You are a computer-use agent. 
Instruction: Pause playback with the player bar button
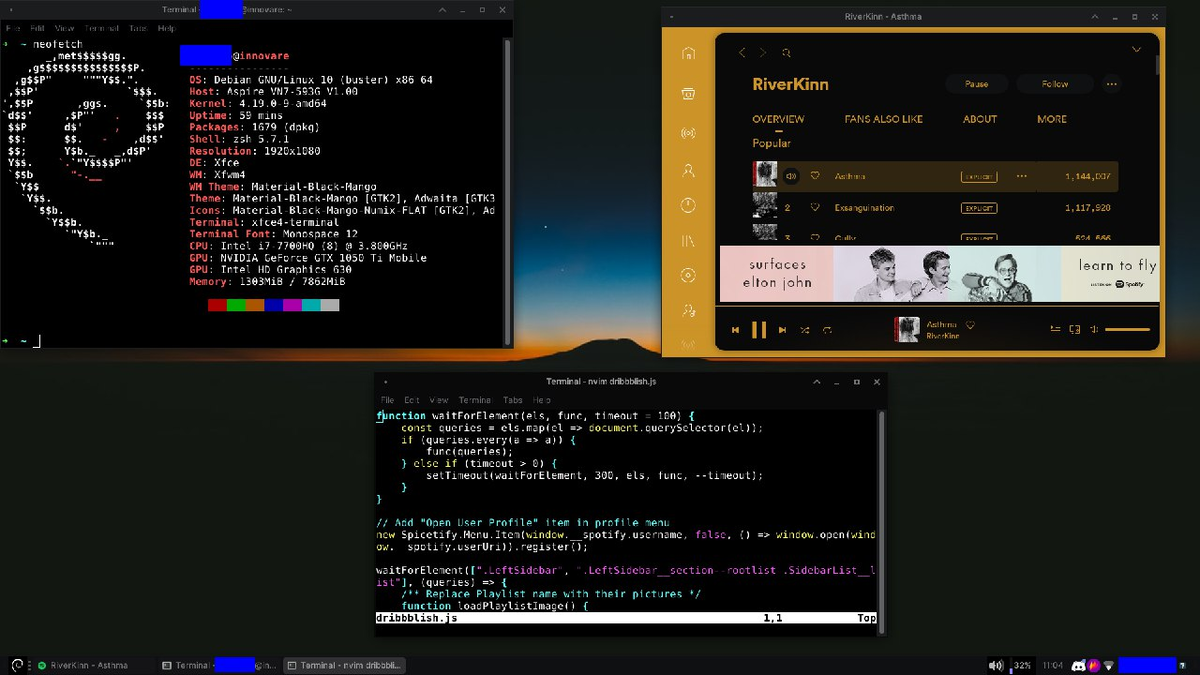[x=759, y=330]
